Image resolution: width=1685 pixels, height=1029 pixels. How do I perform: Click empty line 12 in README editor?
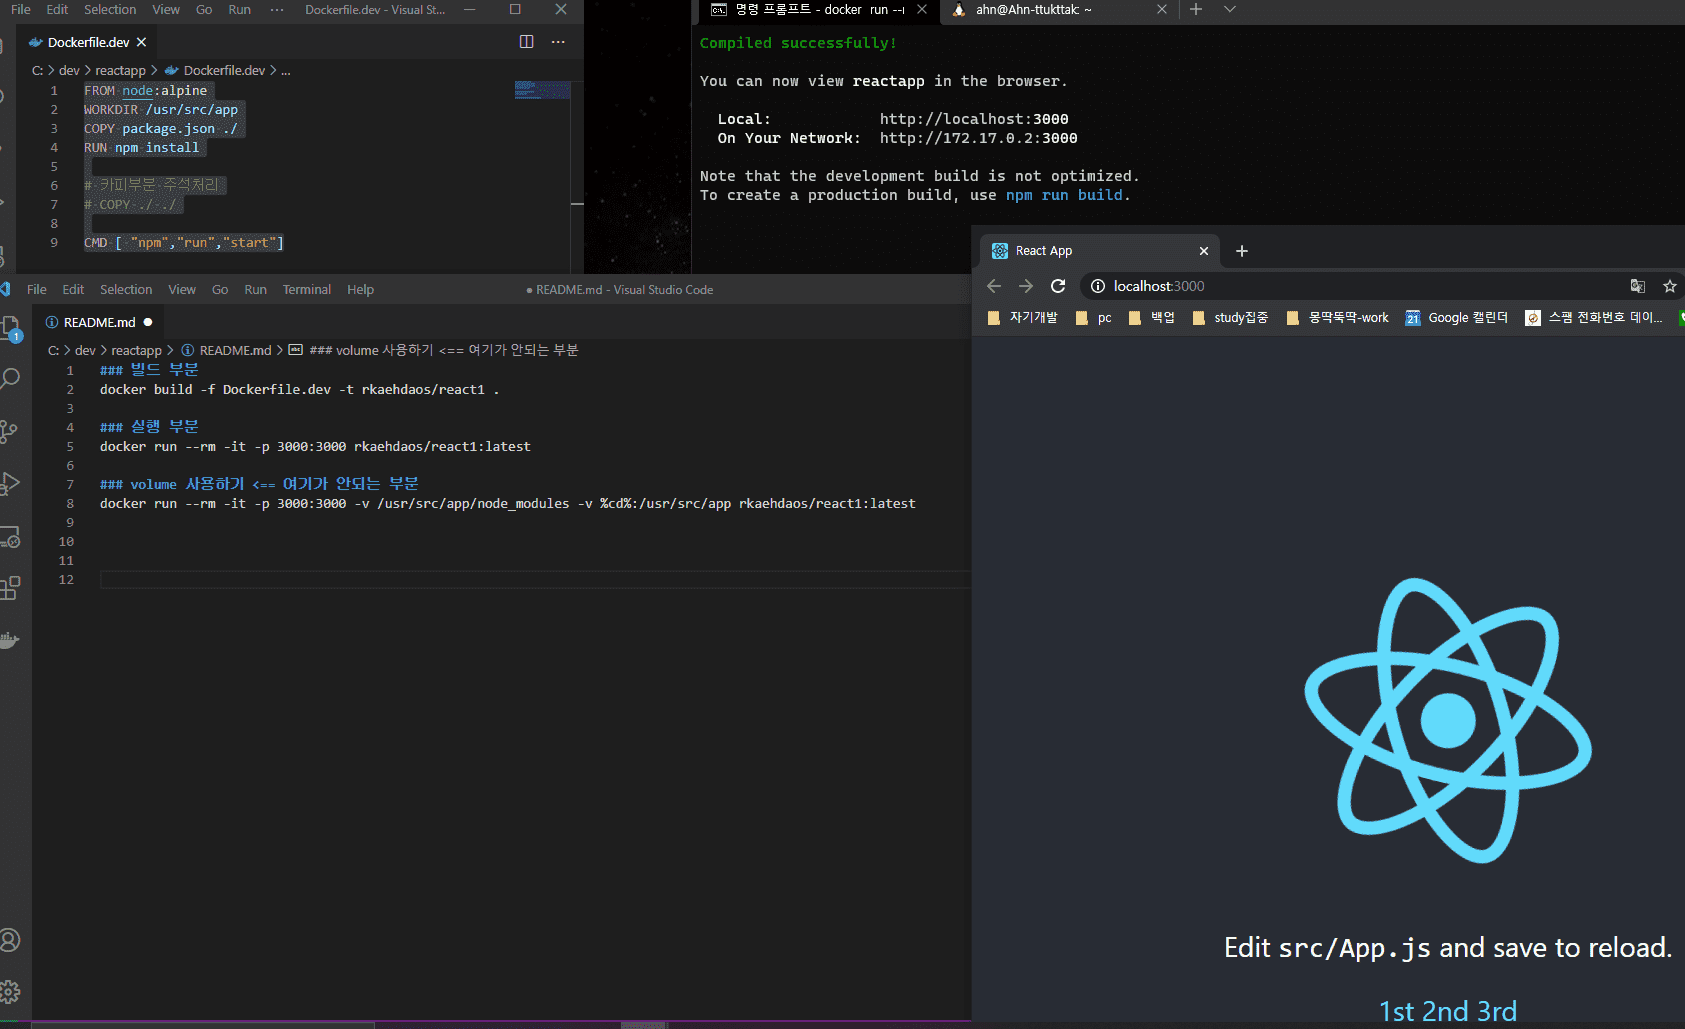[x=535, y=579]
